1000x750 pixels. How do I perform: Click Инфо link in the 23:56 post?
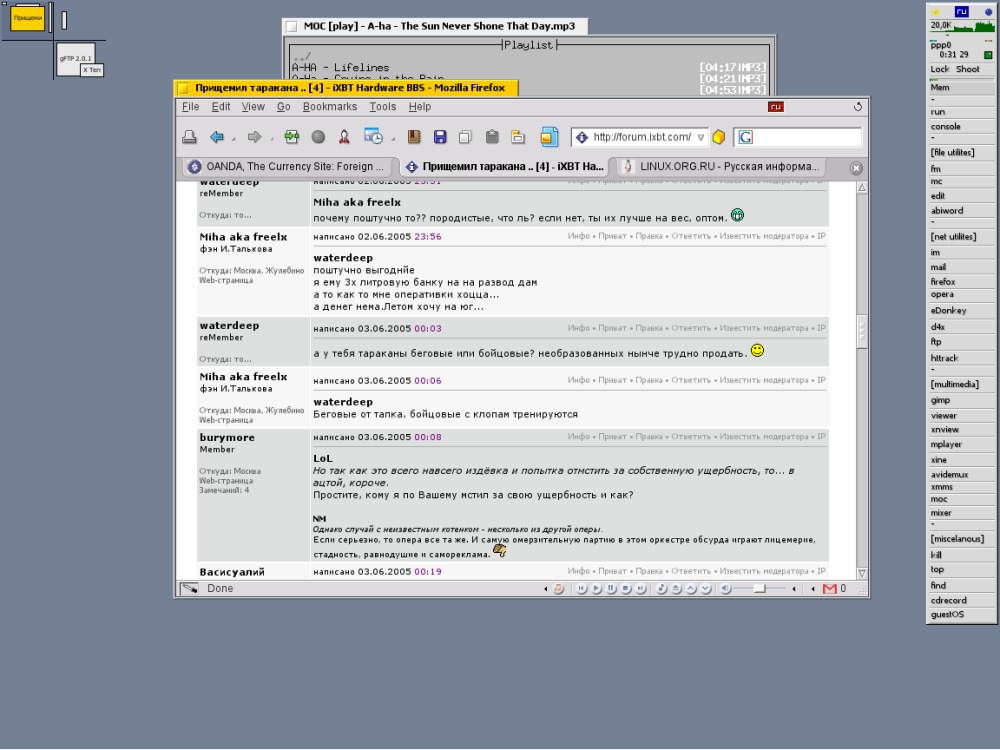tap(578, 236)
